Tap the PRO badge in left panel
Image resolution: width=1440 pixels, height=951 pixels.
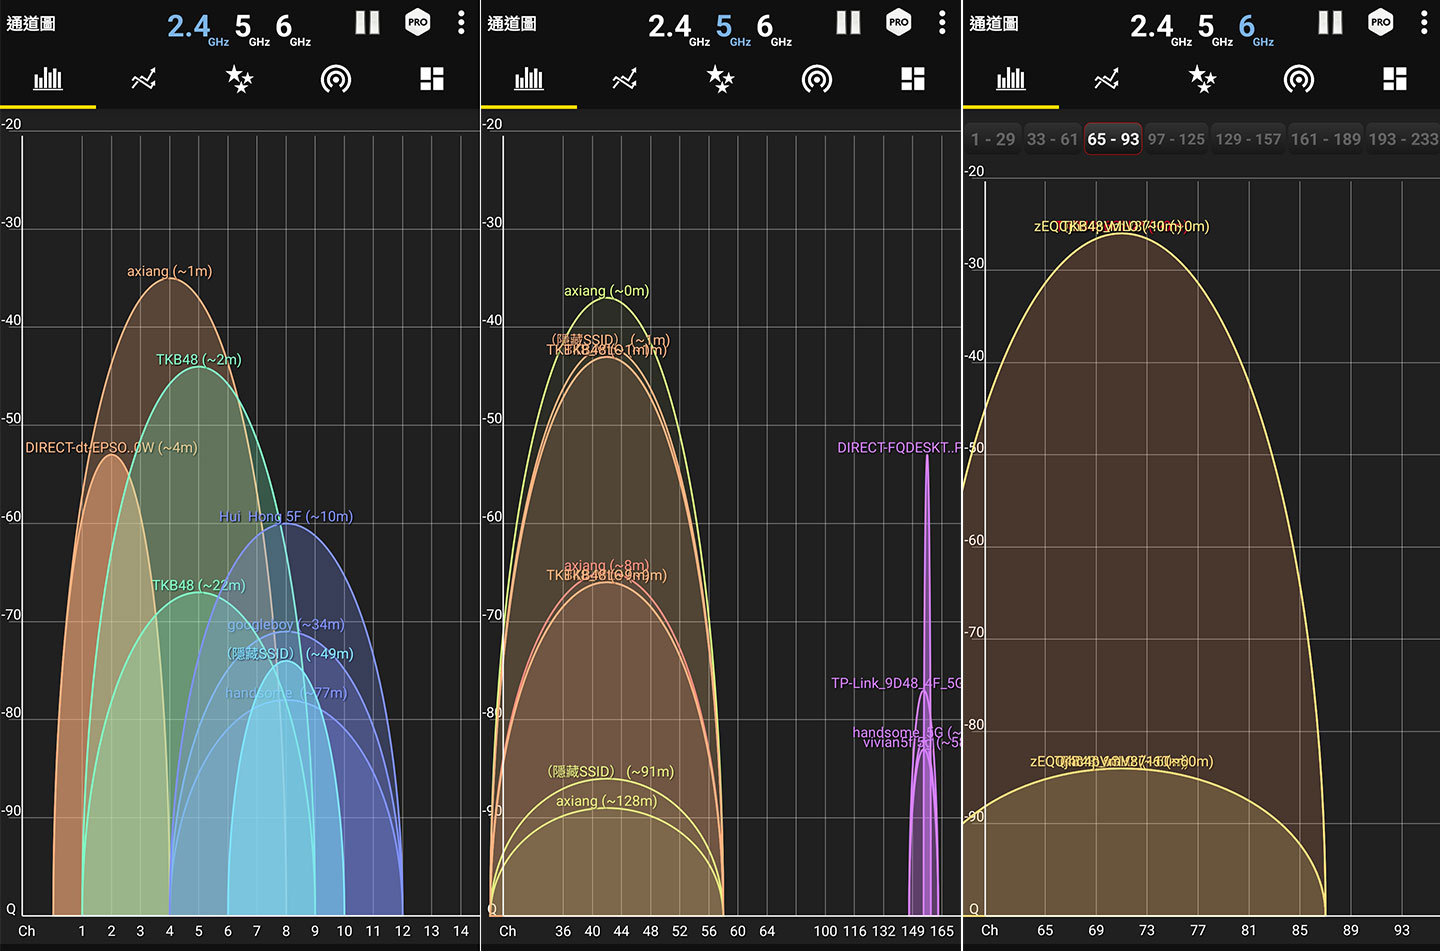point(418,22)
